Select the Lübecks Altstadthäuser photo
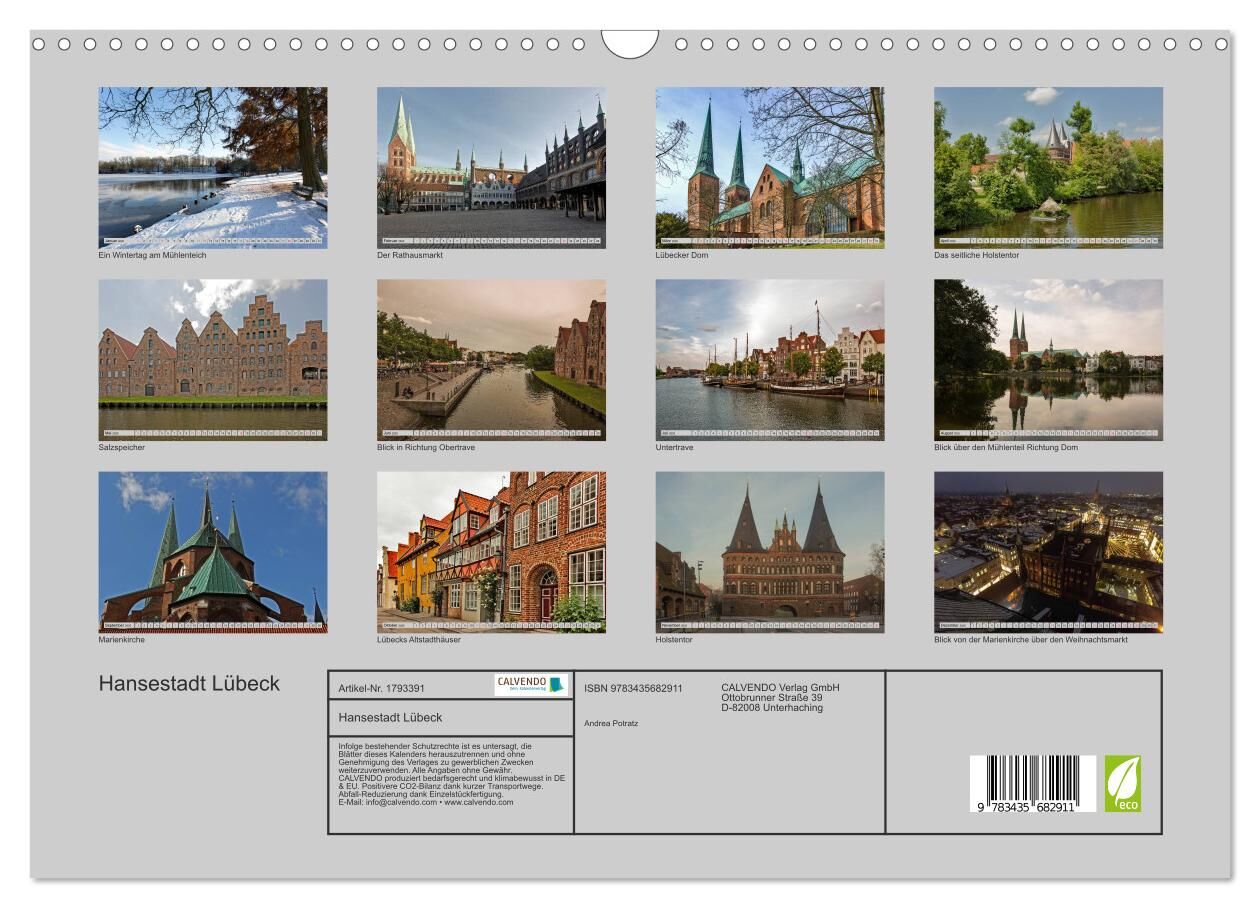 click(x=491, y=552)
